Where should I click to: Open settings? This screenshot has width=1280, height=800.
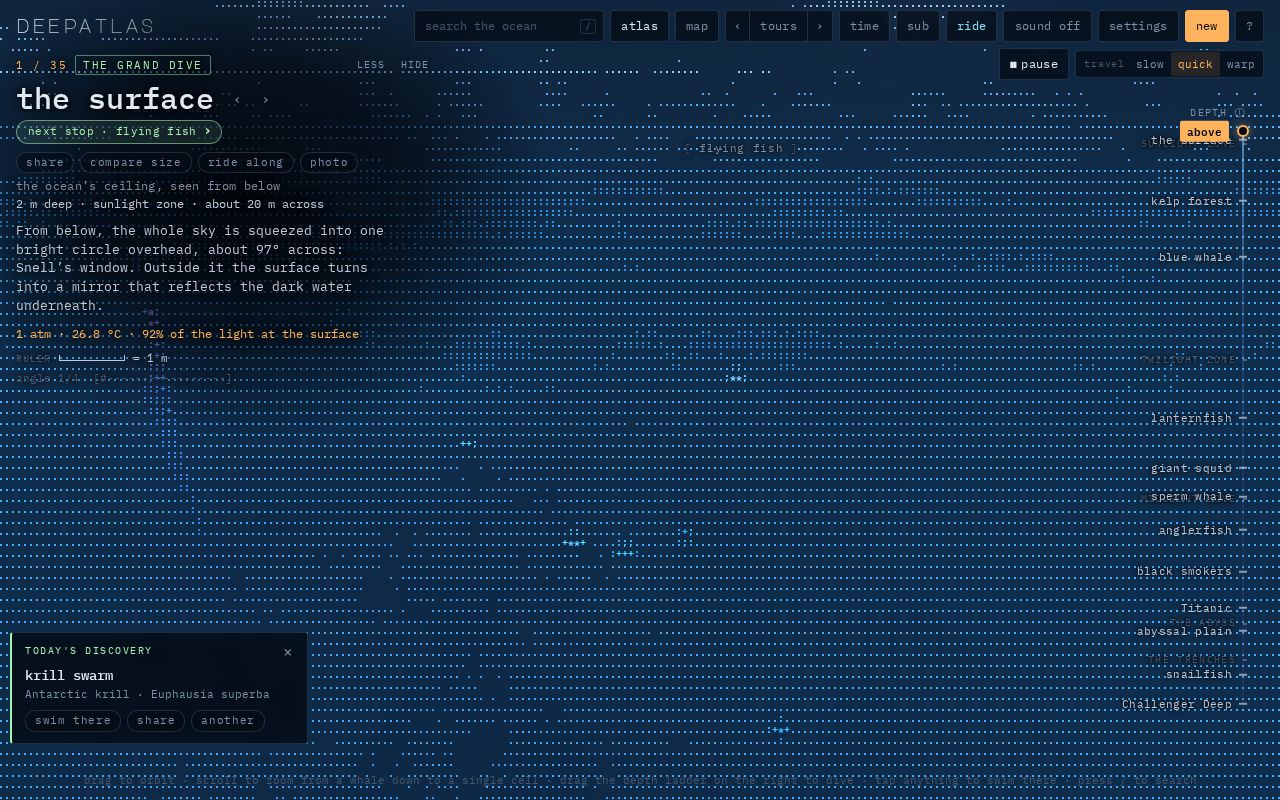point(1138,26)
